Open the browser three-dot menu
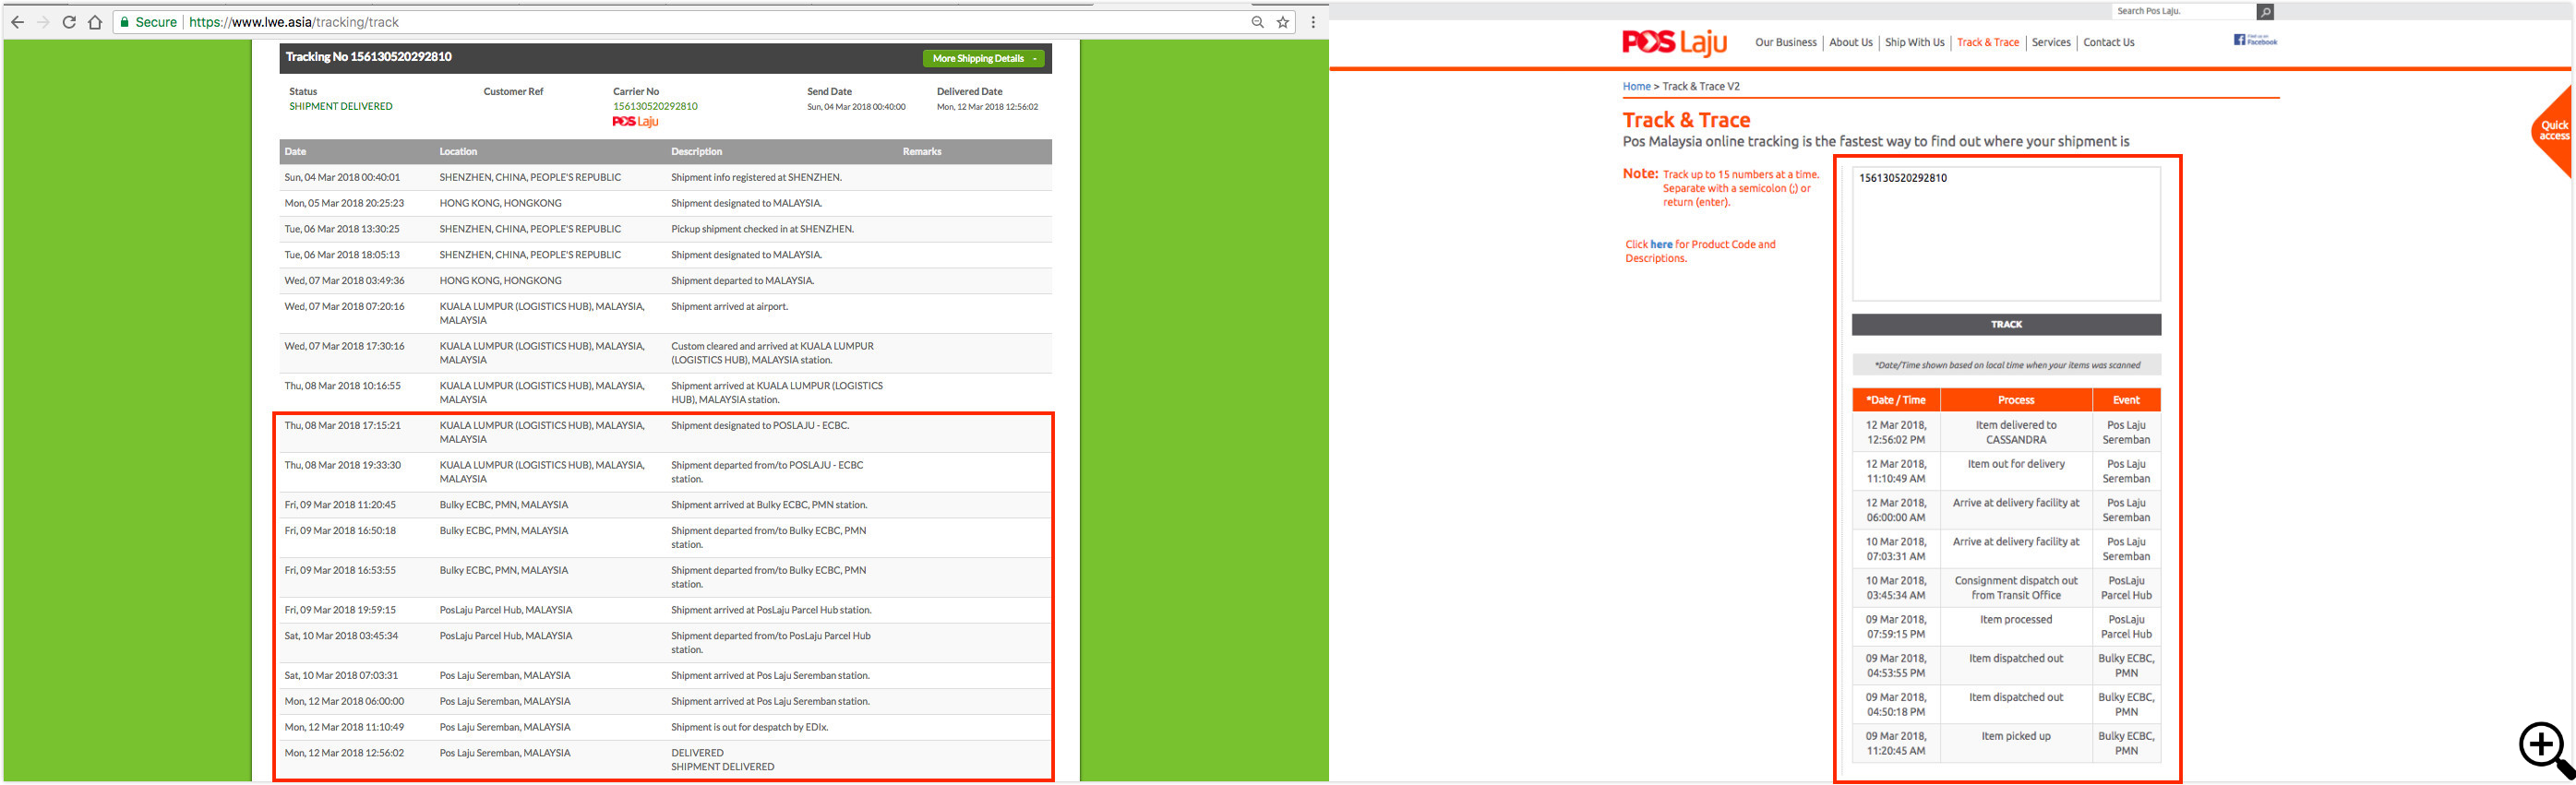The width and height of the screenshot is (2576, 785). click(x=1313, y=22)
